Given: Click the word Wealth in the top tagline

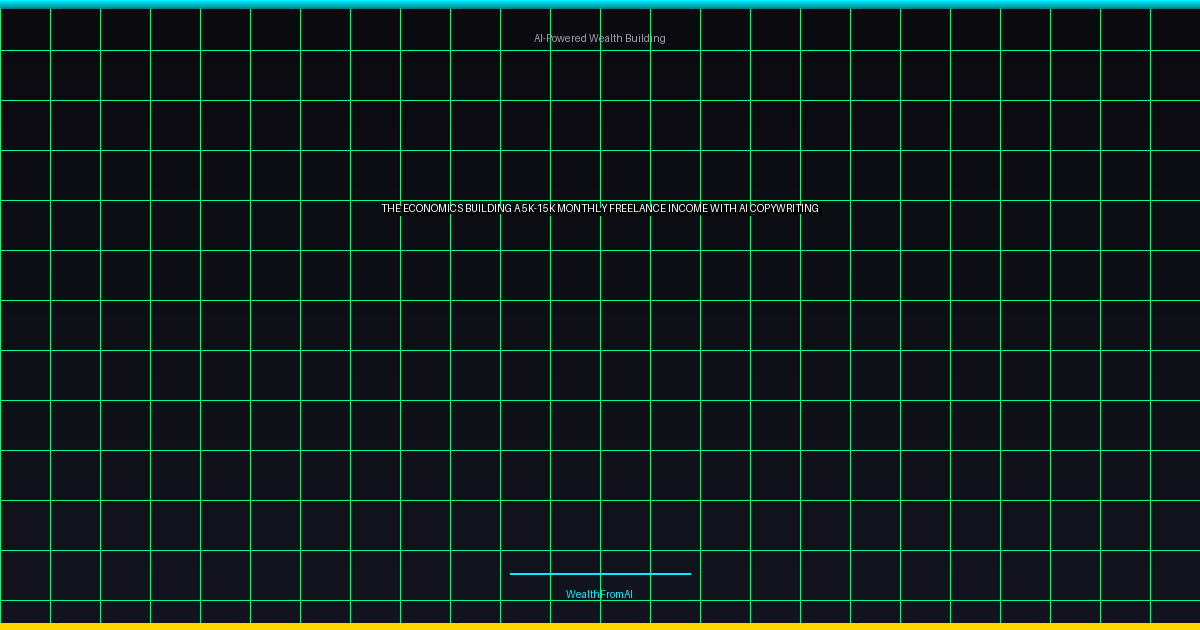Looking at the screenshot, I should click(x=607, y=38).
